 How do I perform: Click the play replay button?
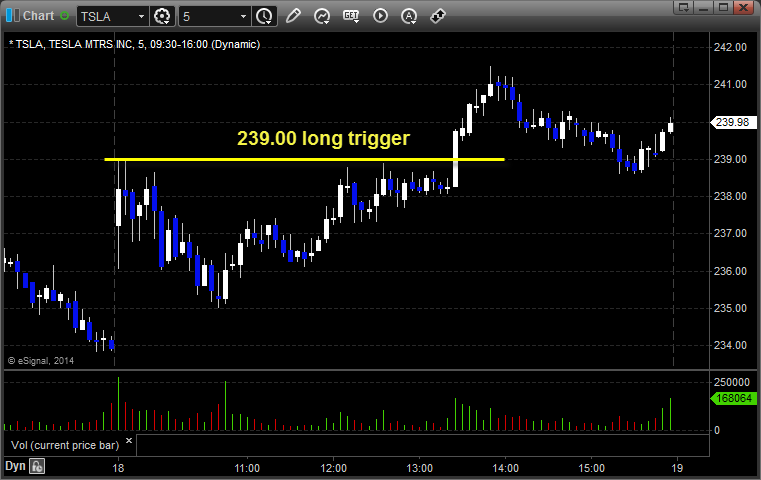pyautogui.click(x=380, y=16)
